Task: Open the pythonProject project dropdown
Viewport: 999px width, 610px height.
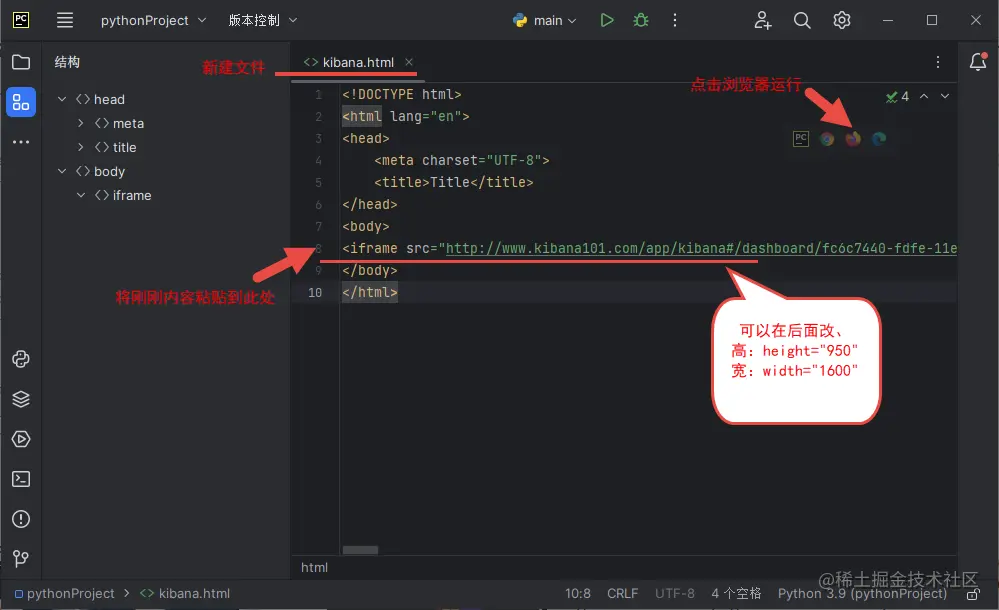Action: (154, 20)
